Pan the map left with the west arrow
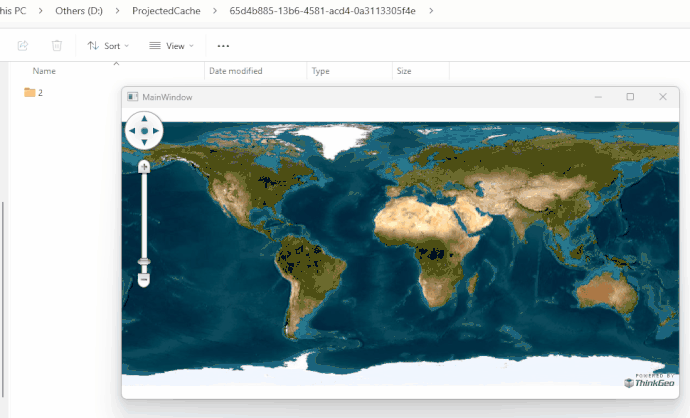690x418 pixels. pos(132,131)
